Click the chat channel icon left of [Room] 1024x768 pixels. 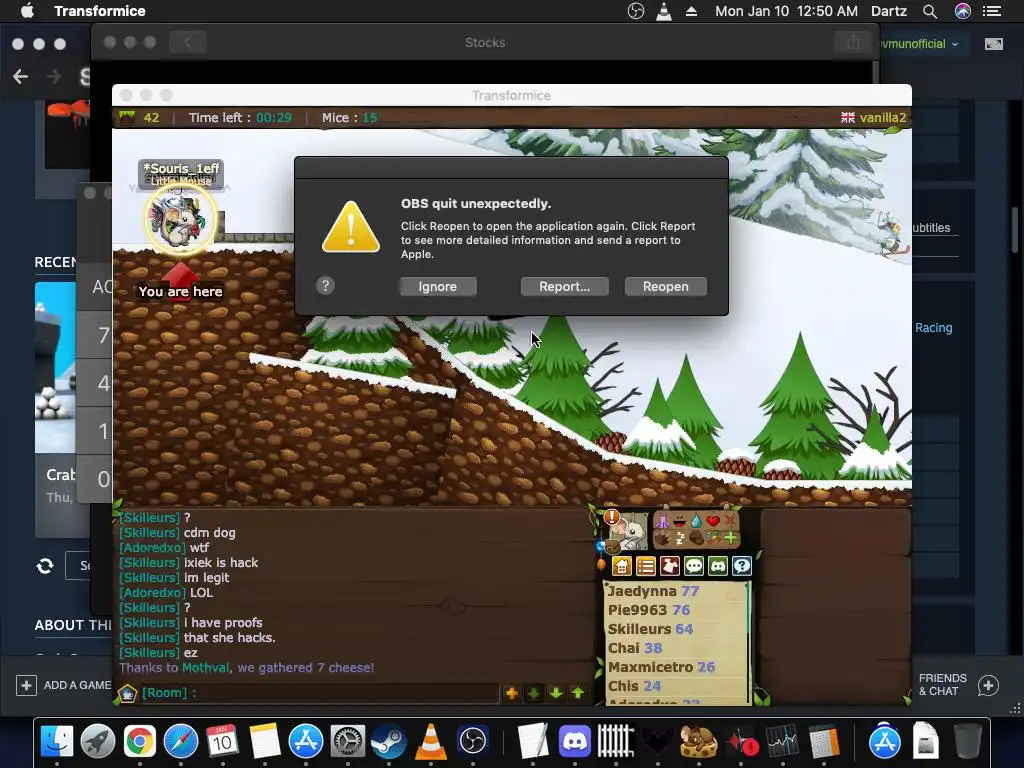point(127,693)
